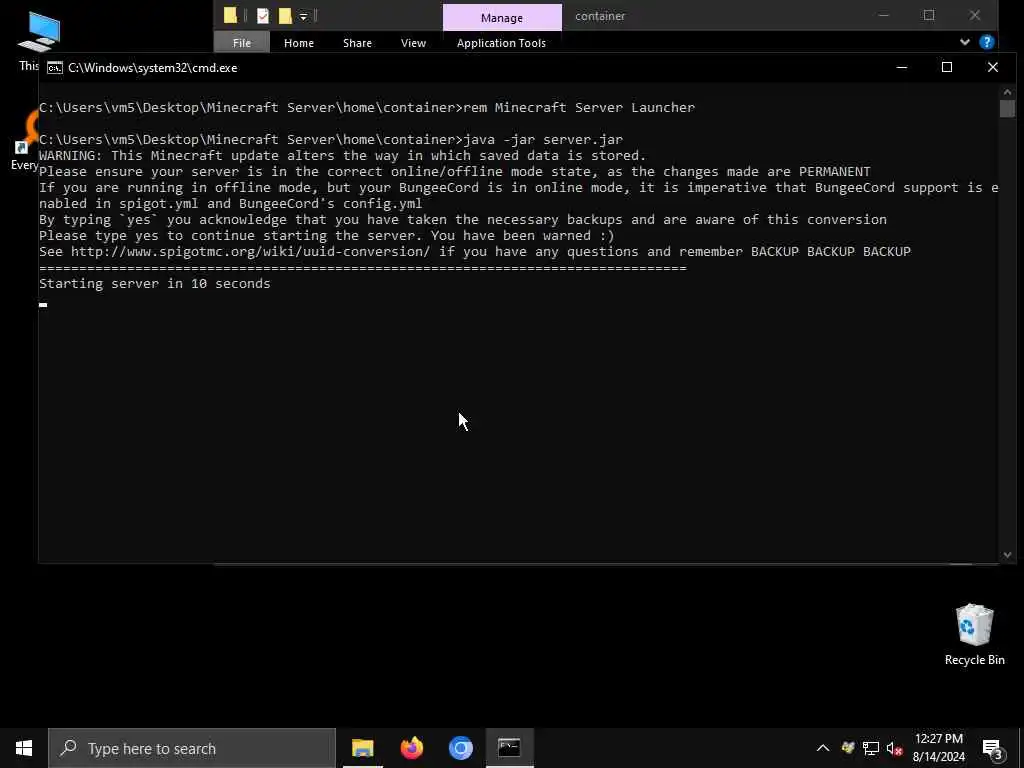Screen dimensions: 1024x768
Task: Click the security tray icon
Action: click(x=848, y=748)
